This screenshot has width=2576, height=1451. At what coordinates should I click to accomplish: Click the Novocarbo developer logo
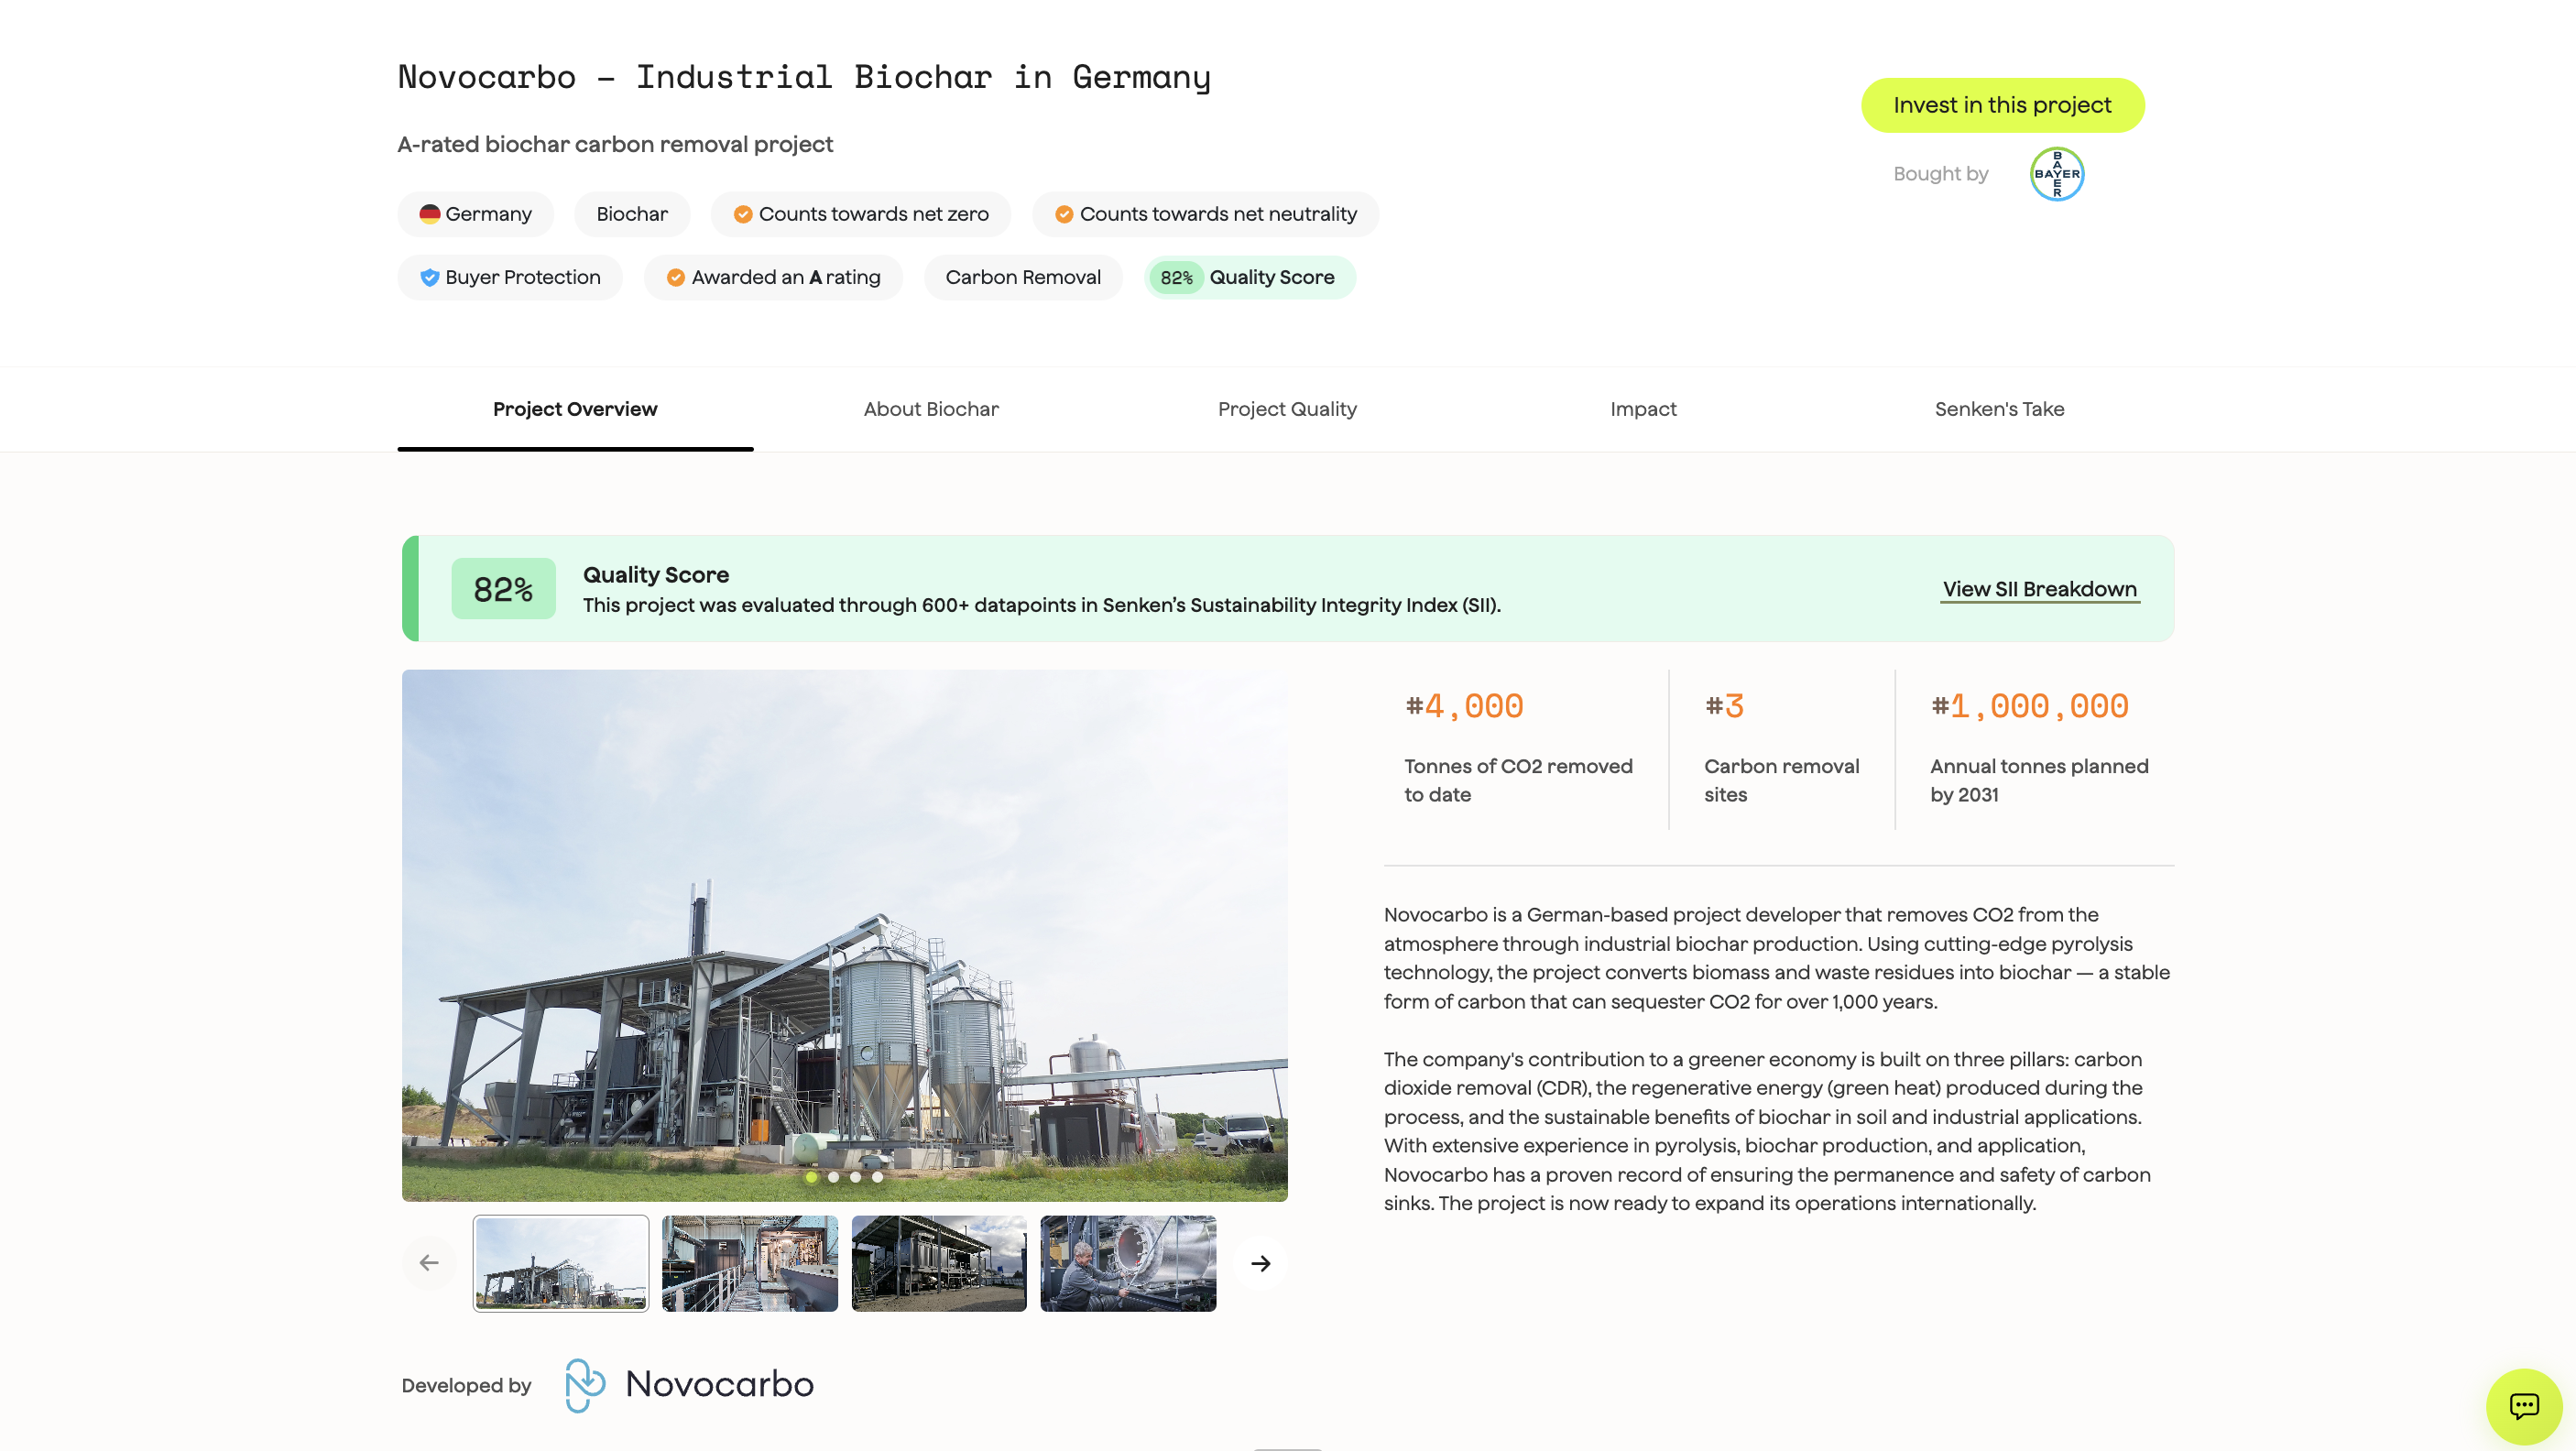689,1385
